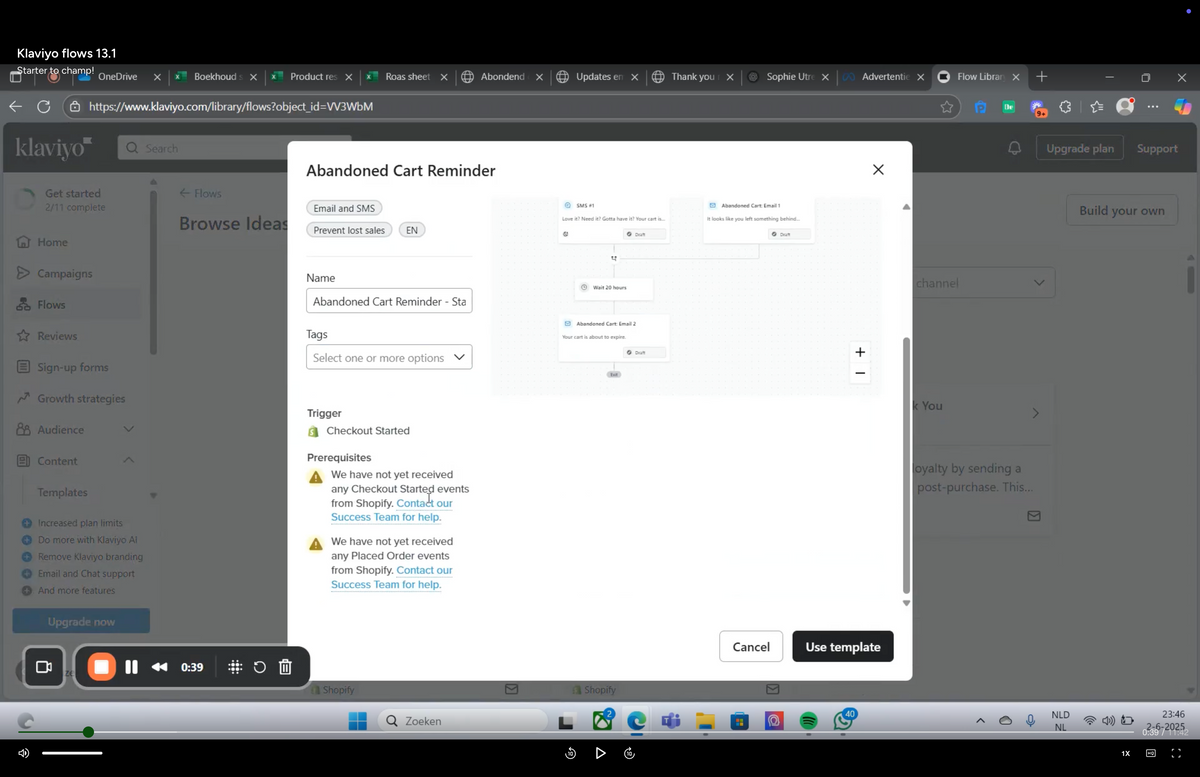The image size is (1200, 777).
Task: Click the Build your own button
Action: point(1122,210)
